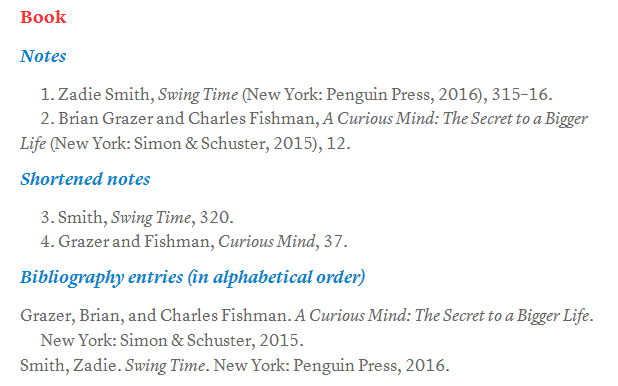Click Penguin Press, 2016 in bibliography
The height and width of the screenshot is (386, 618).
(x=369, y=365)
